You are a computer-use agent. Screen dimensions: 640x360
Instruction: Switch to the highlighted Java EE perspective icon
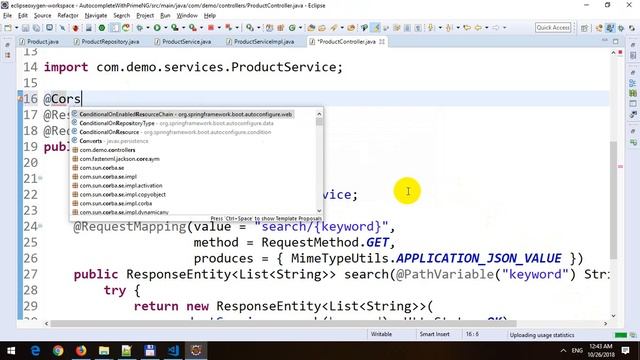[x=610, y=28]
